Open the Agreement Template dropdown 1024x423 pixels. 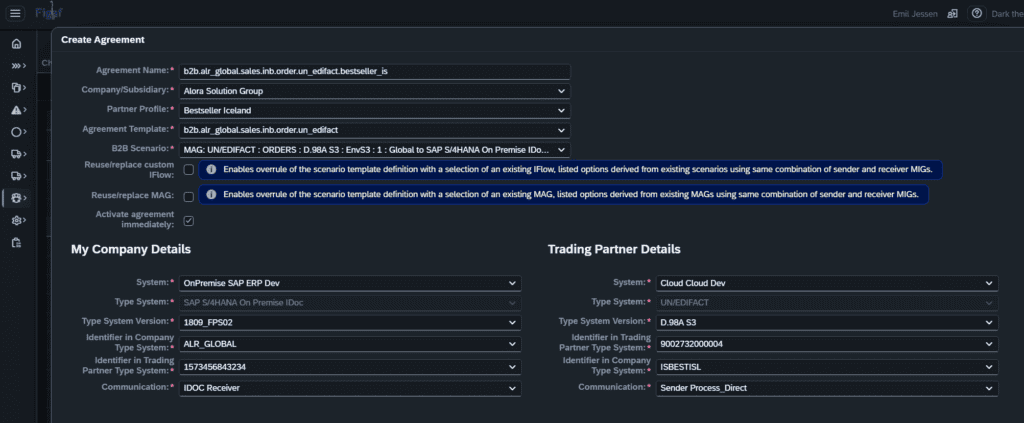click(374, 131)
